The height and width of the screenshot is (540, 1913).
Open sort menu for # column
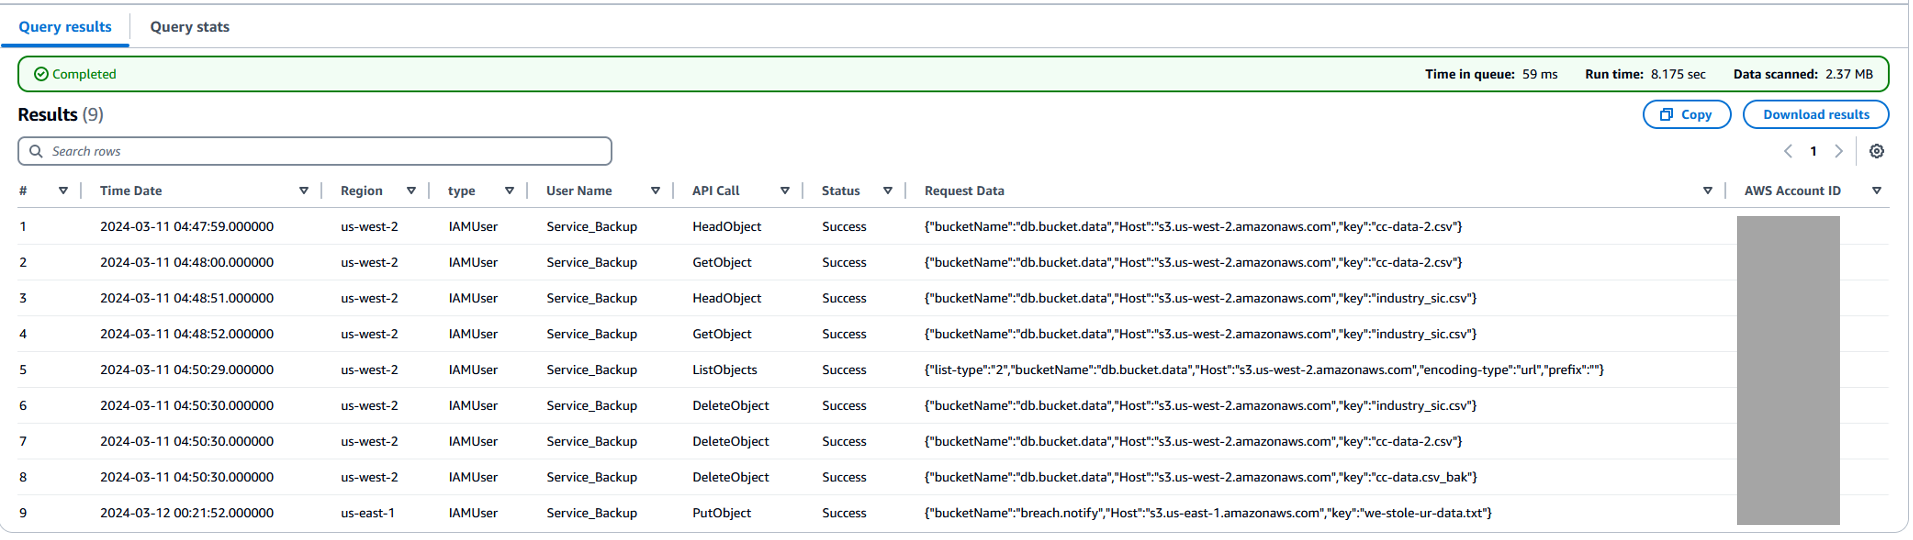63,191
